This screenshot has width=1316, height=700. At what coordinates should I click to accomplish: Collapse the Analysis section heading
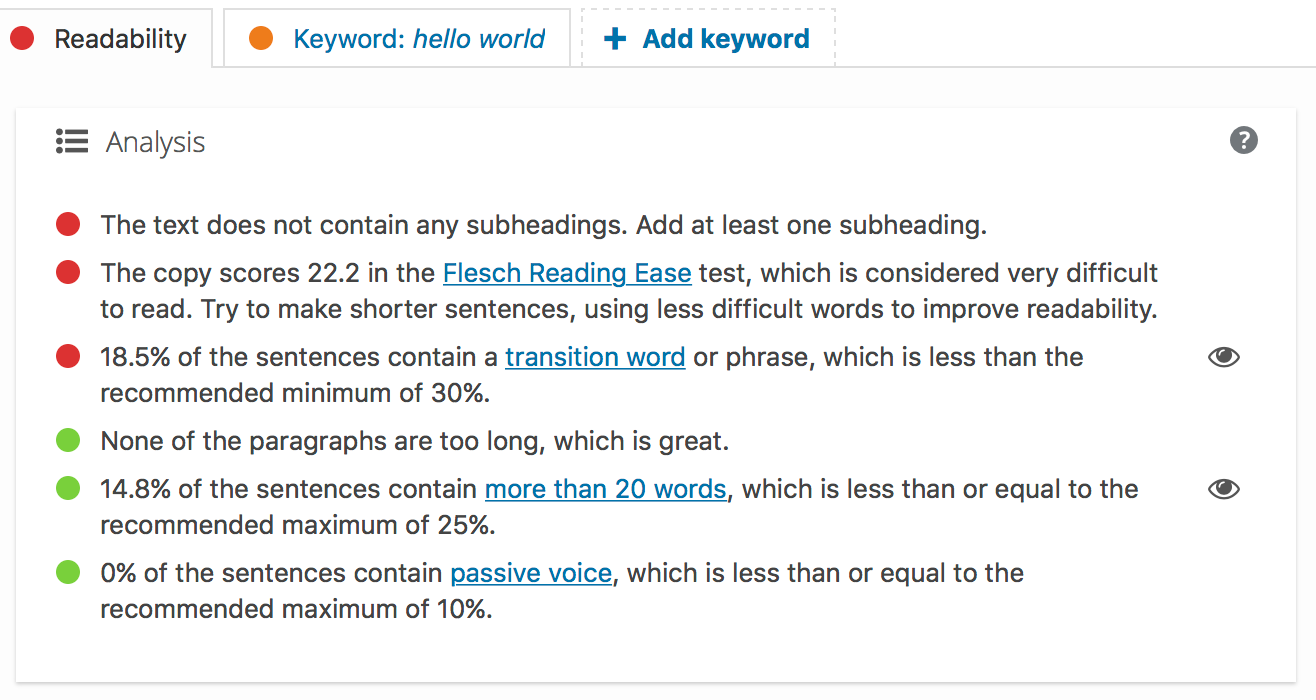[155, 142]
